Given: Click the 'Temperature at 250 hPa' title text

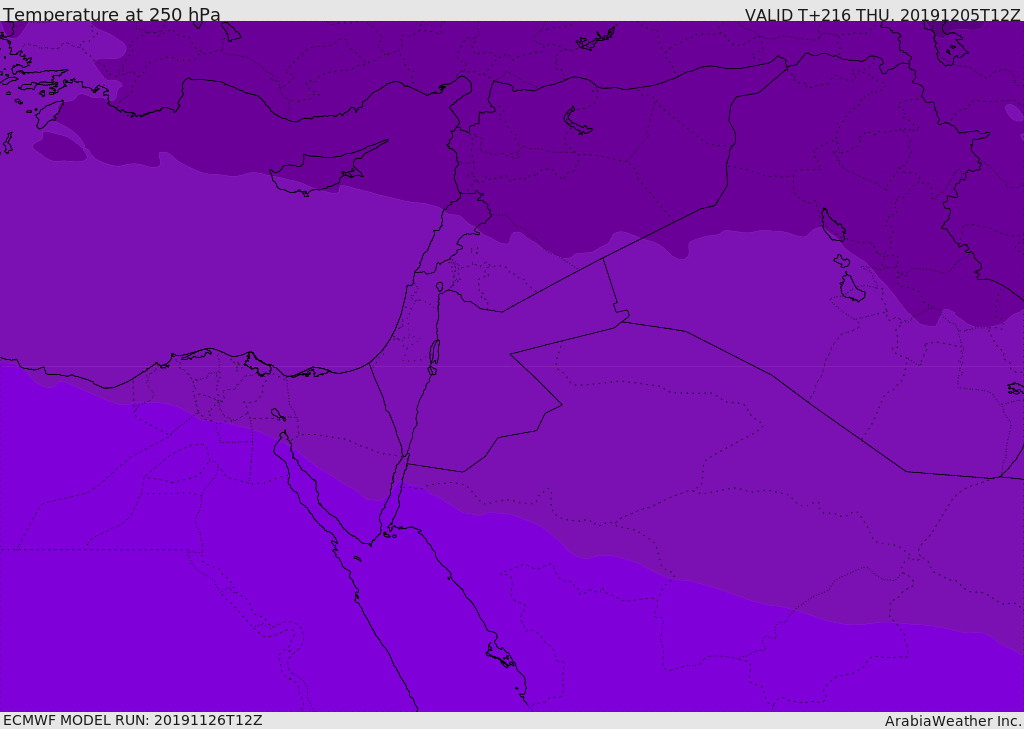Looking at the screenshot, I should point(112,14).
